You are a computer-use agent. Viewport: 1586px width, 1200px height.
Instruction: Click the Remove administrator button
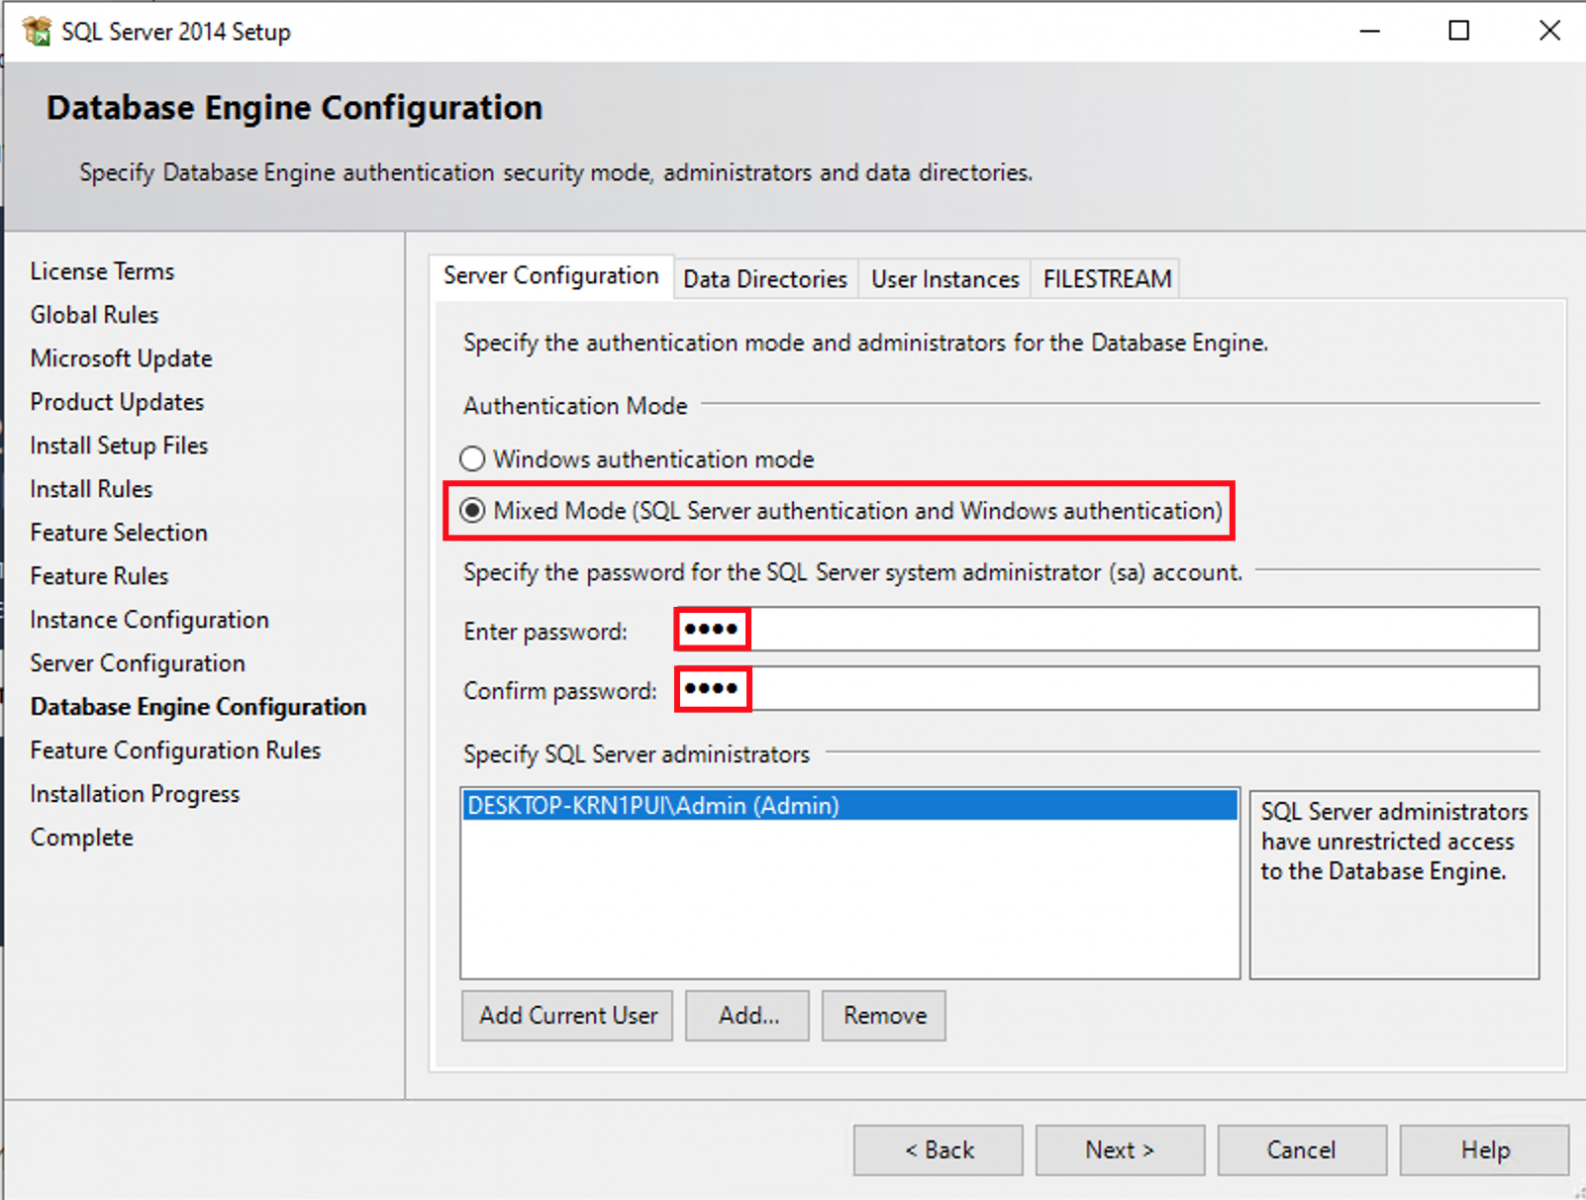884,1016
